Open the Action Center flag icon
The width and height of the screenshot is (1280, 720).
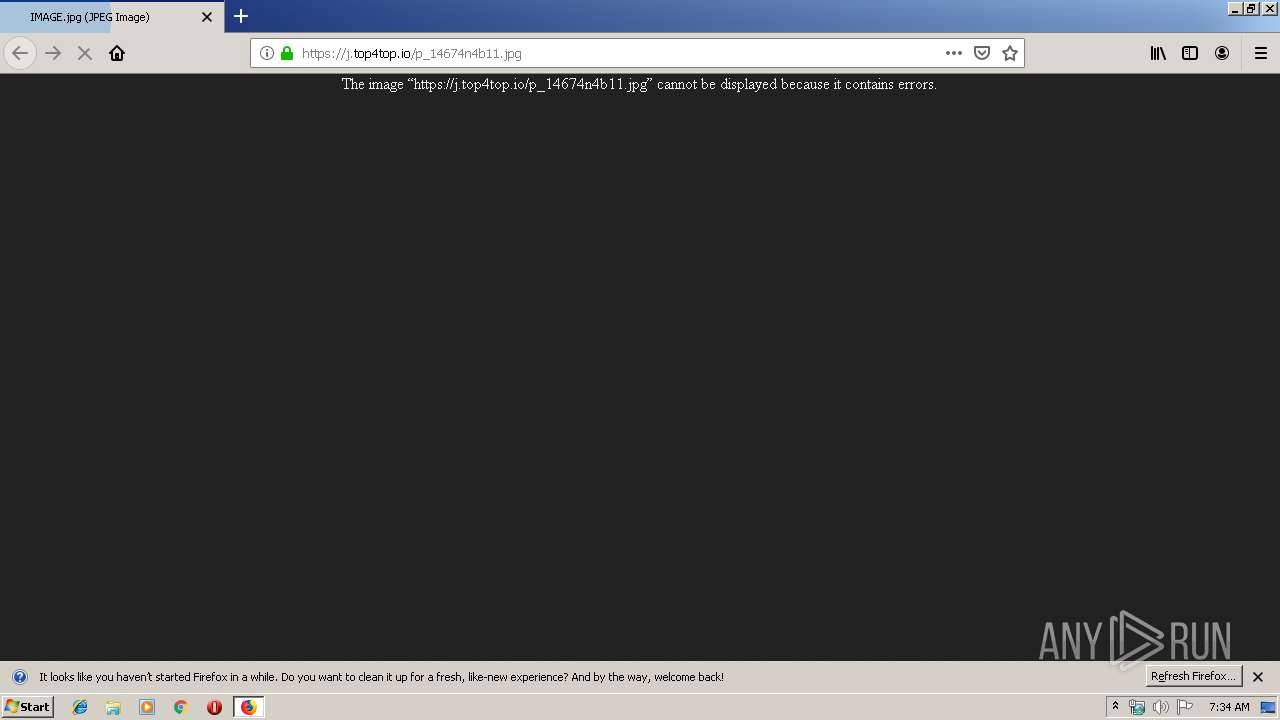pos(1185,707)
